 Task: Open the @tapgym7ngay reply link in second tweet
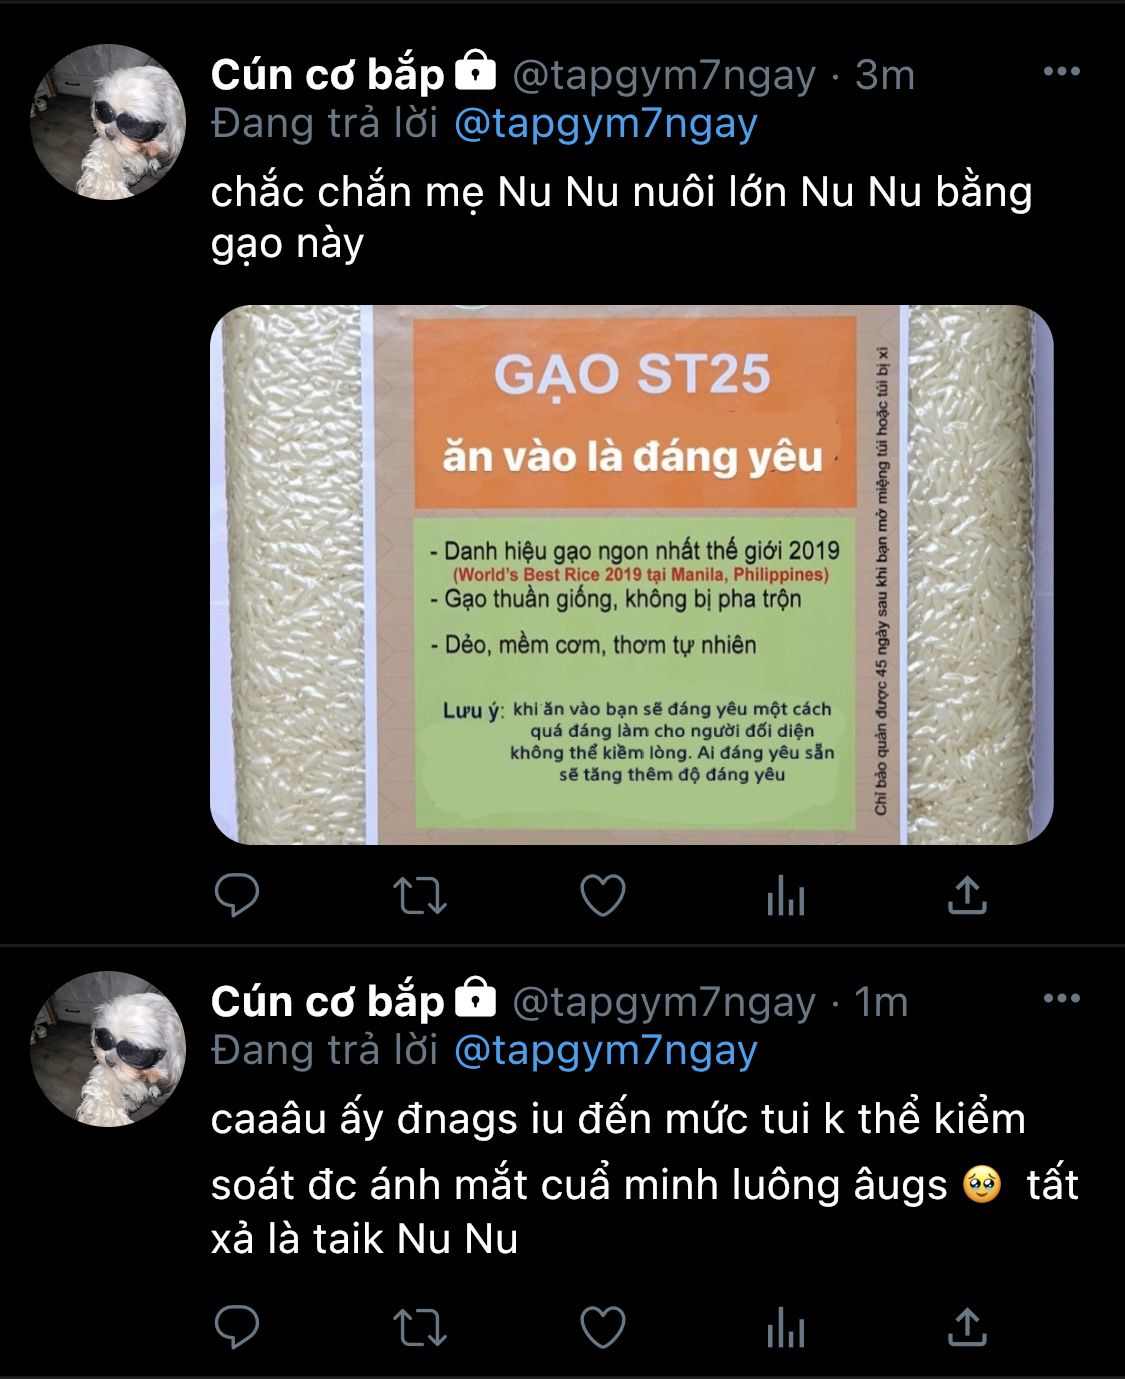(x=605, y=1051)
